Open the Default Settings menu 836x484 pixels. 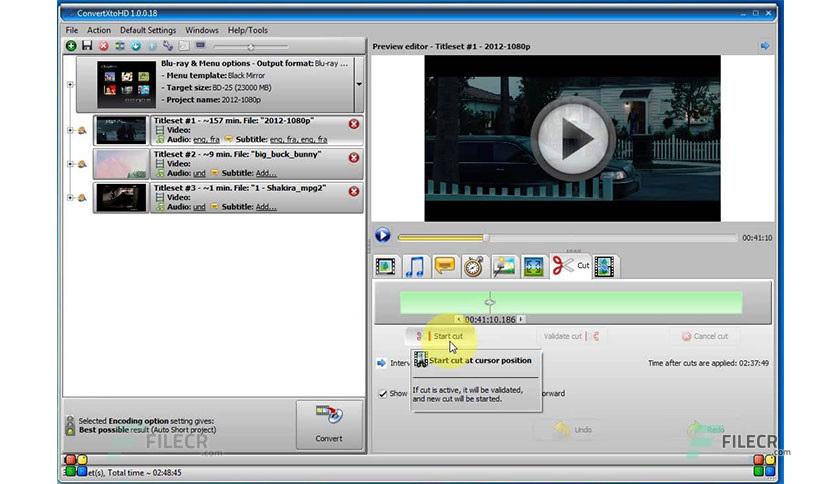coord(148,30)
